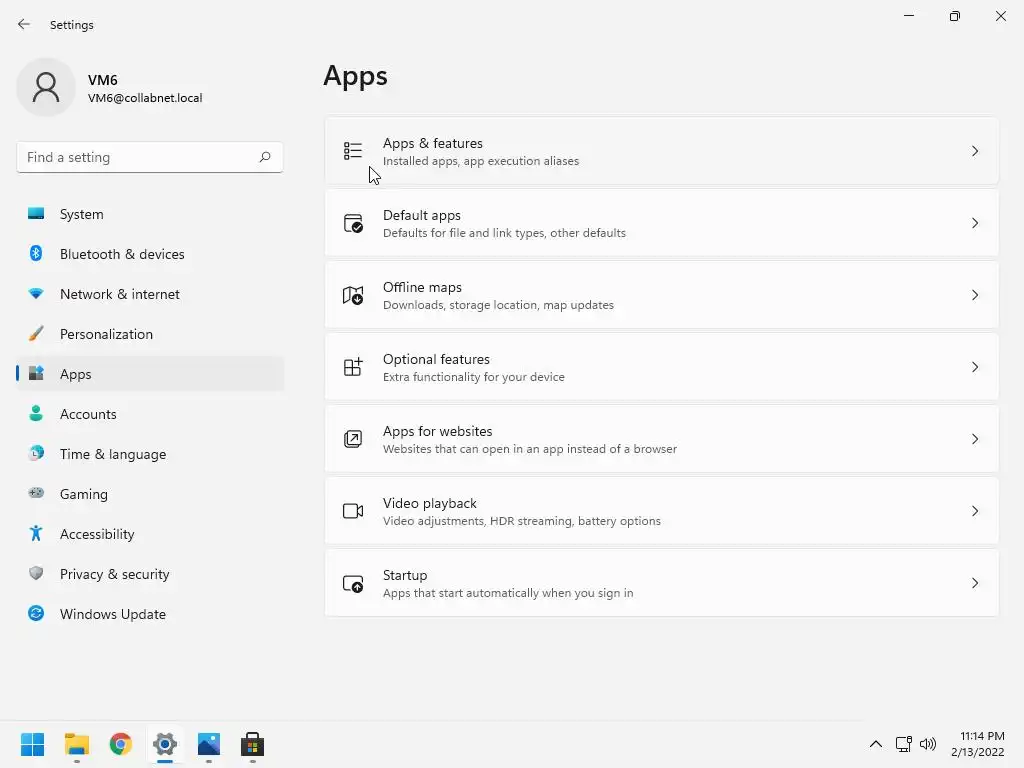Expand the Startup chevron arrow
Image resolution: width=1024 pixels, height=768 pixels.
click(975, 583)
